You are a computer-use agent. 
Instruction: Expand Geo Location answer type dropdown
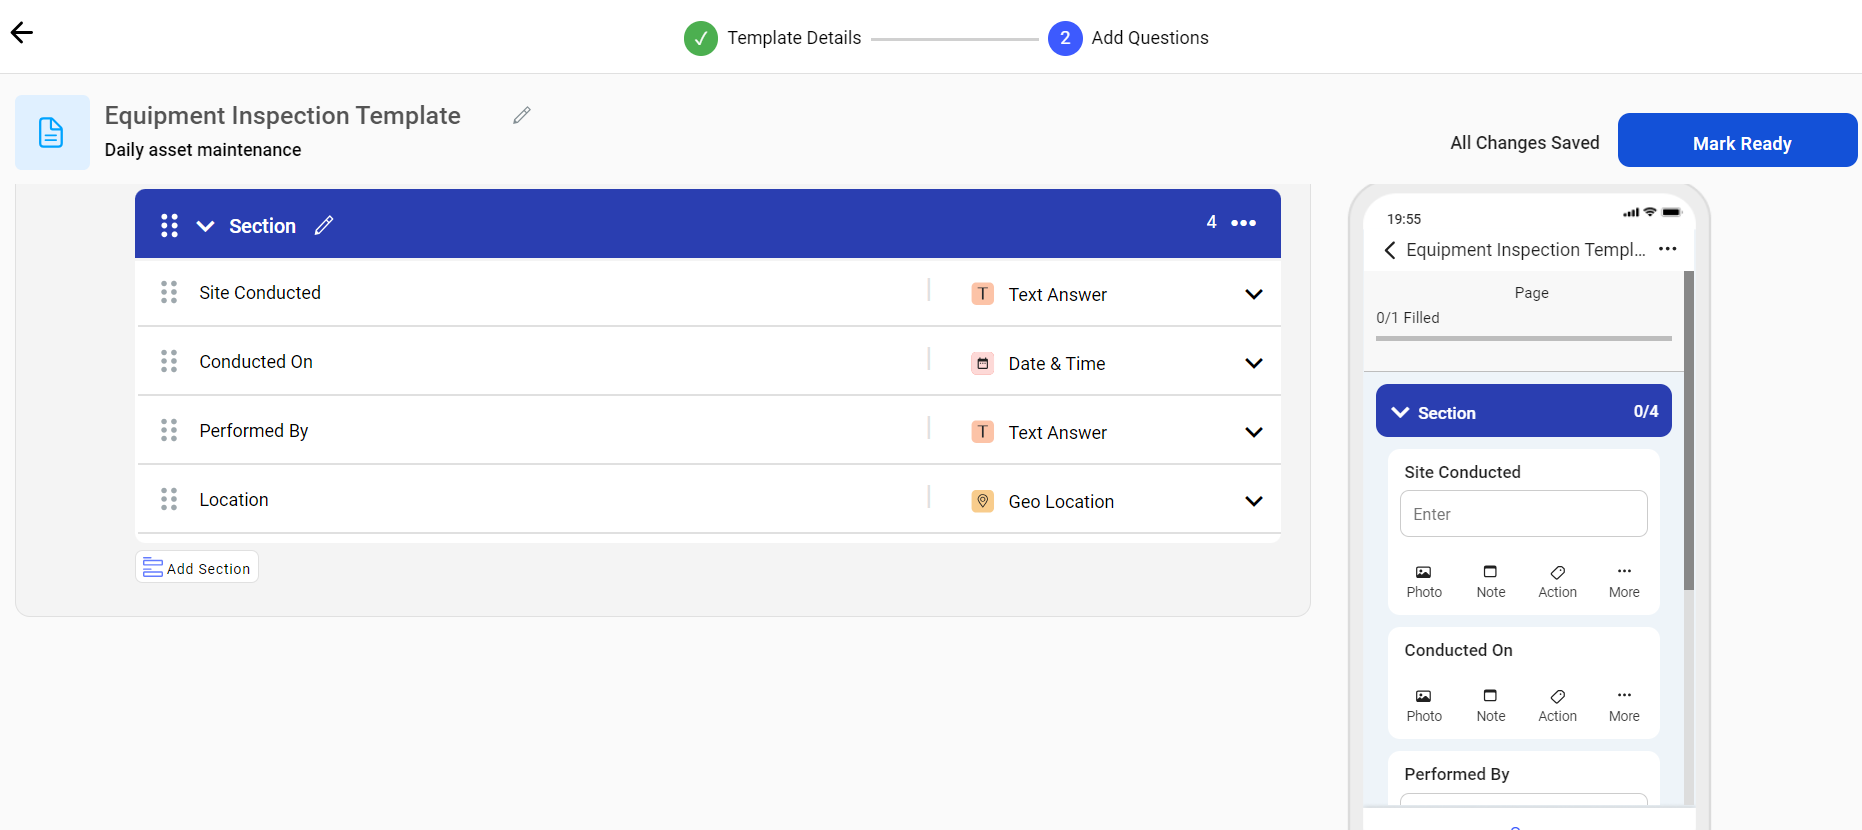pos(1253,501)
